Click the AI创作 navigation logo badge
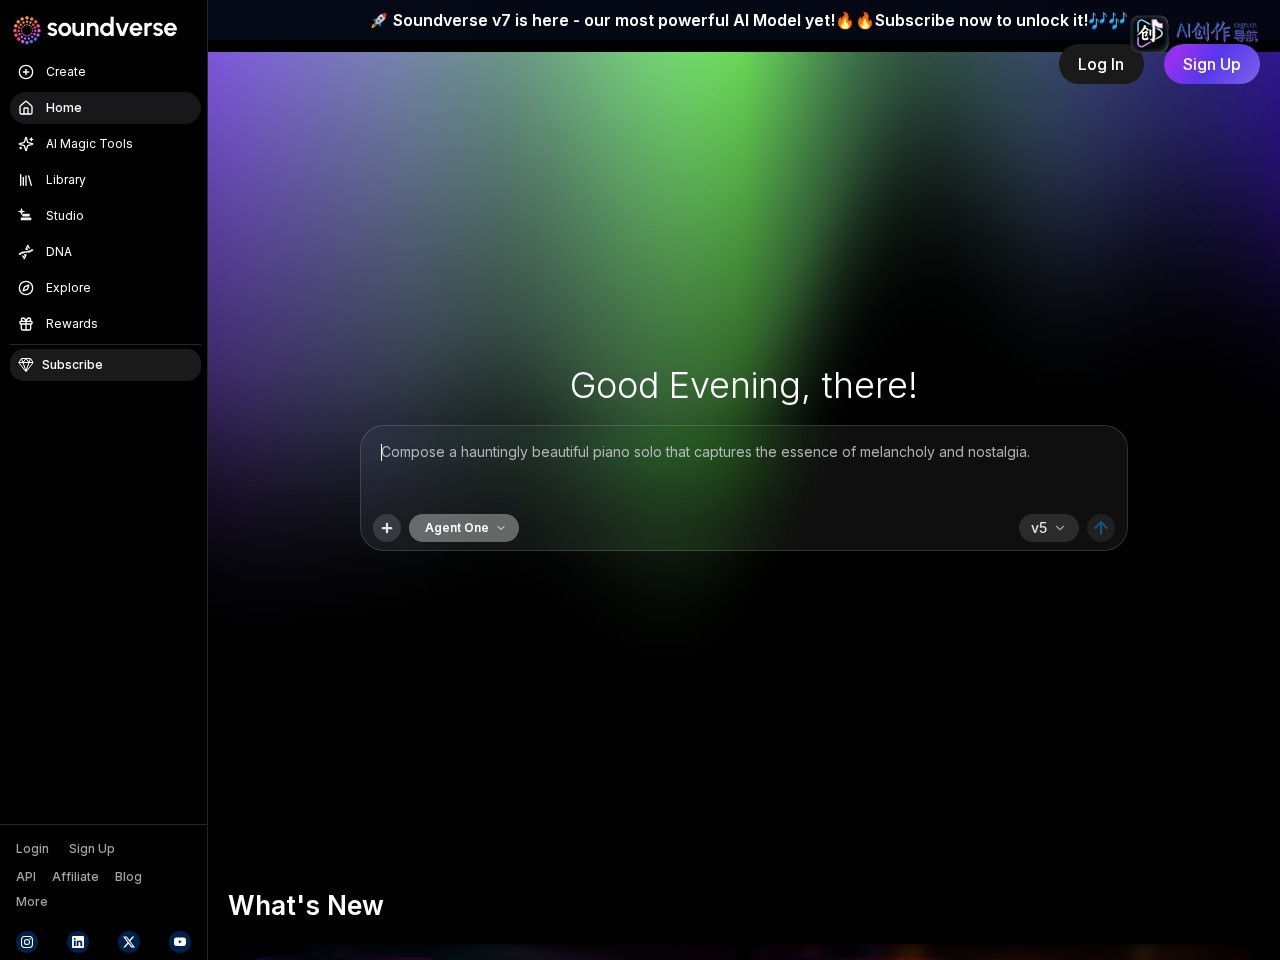The height and width of the screenshot is (960, 1280). click(x=1195, y=33)
